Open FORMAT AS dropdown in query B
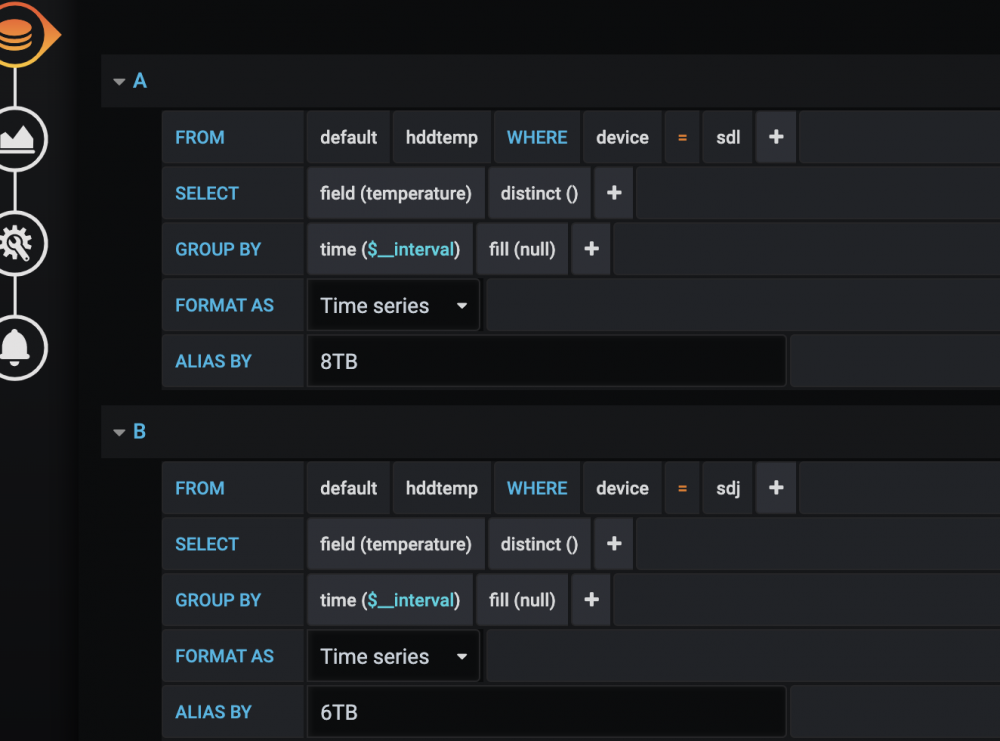This screenshot has width=1000, height=741. (x=393, y=656)
